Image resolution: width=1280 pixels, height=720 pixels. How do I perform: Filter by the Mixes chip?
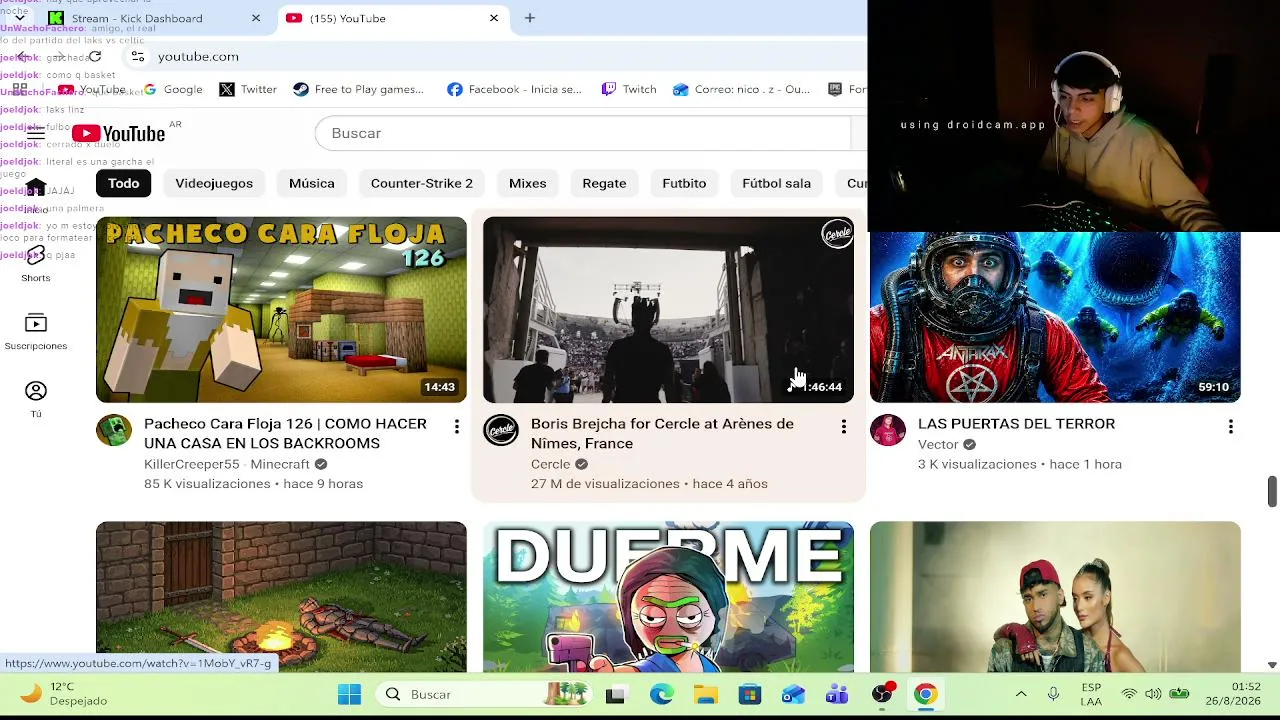(528, 183)
